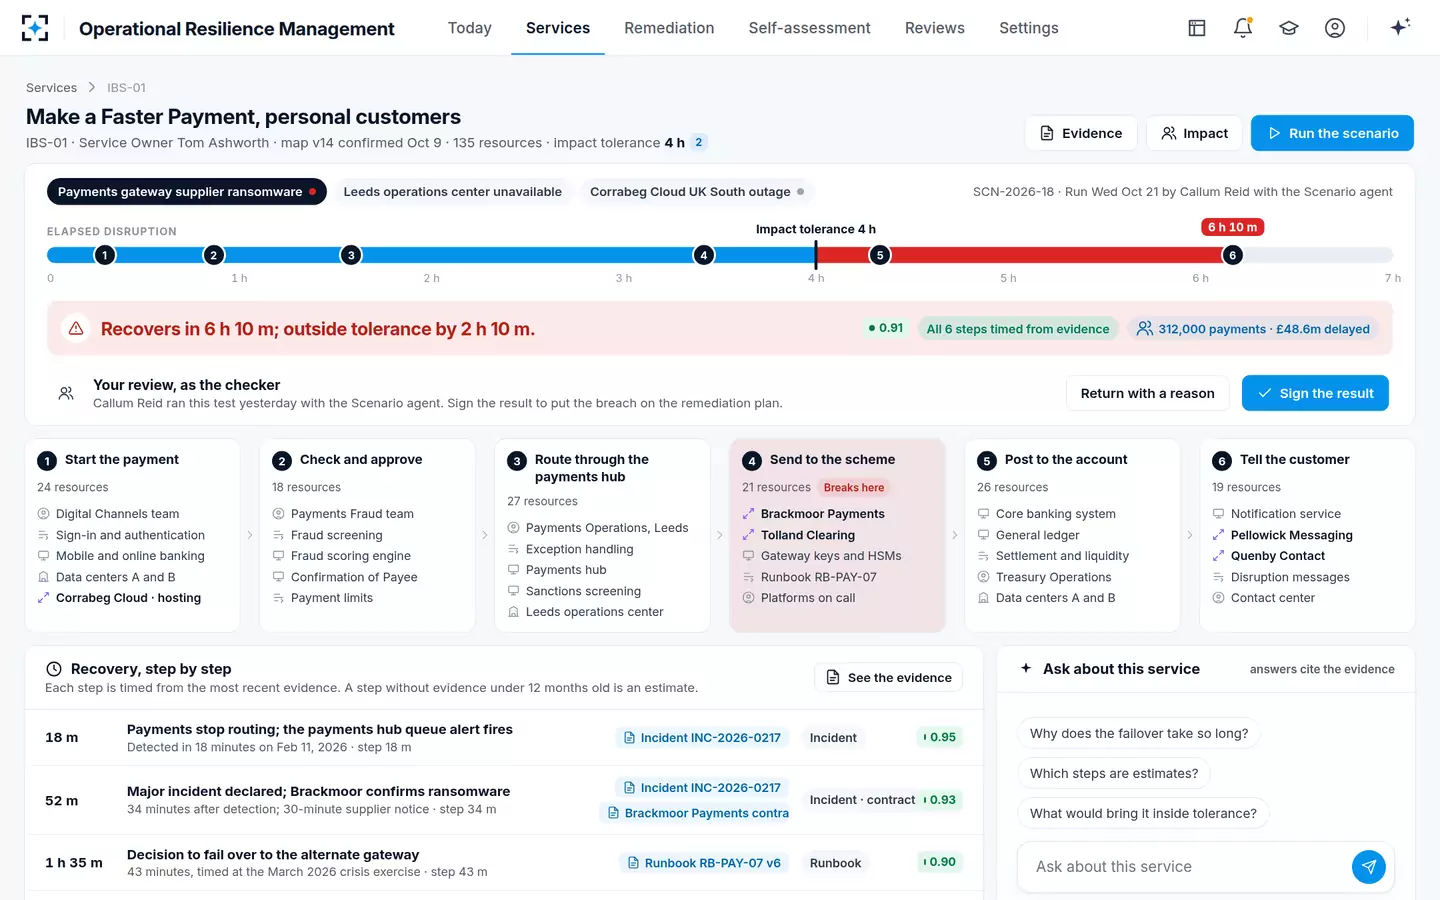Image resolution: width=1440 pixels, height=900 pixels.
Task: Click the icon beside Quenby Contact
Action: (1218, 556)
